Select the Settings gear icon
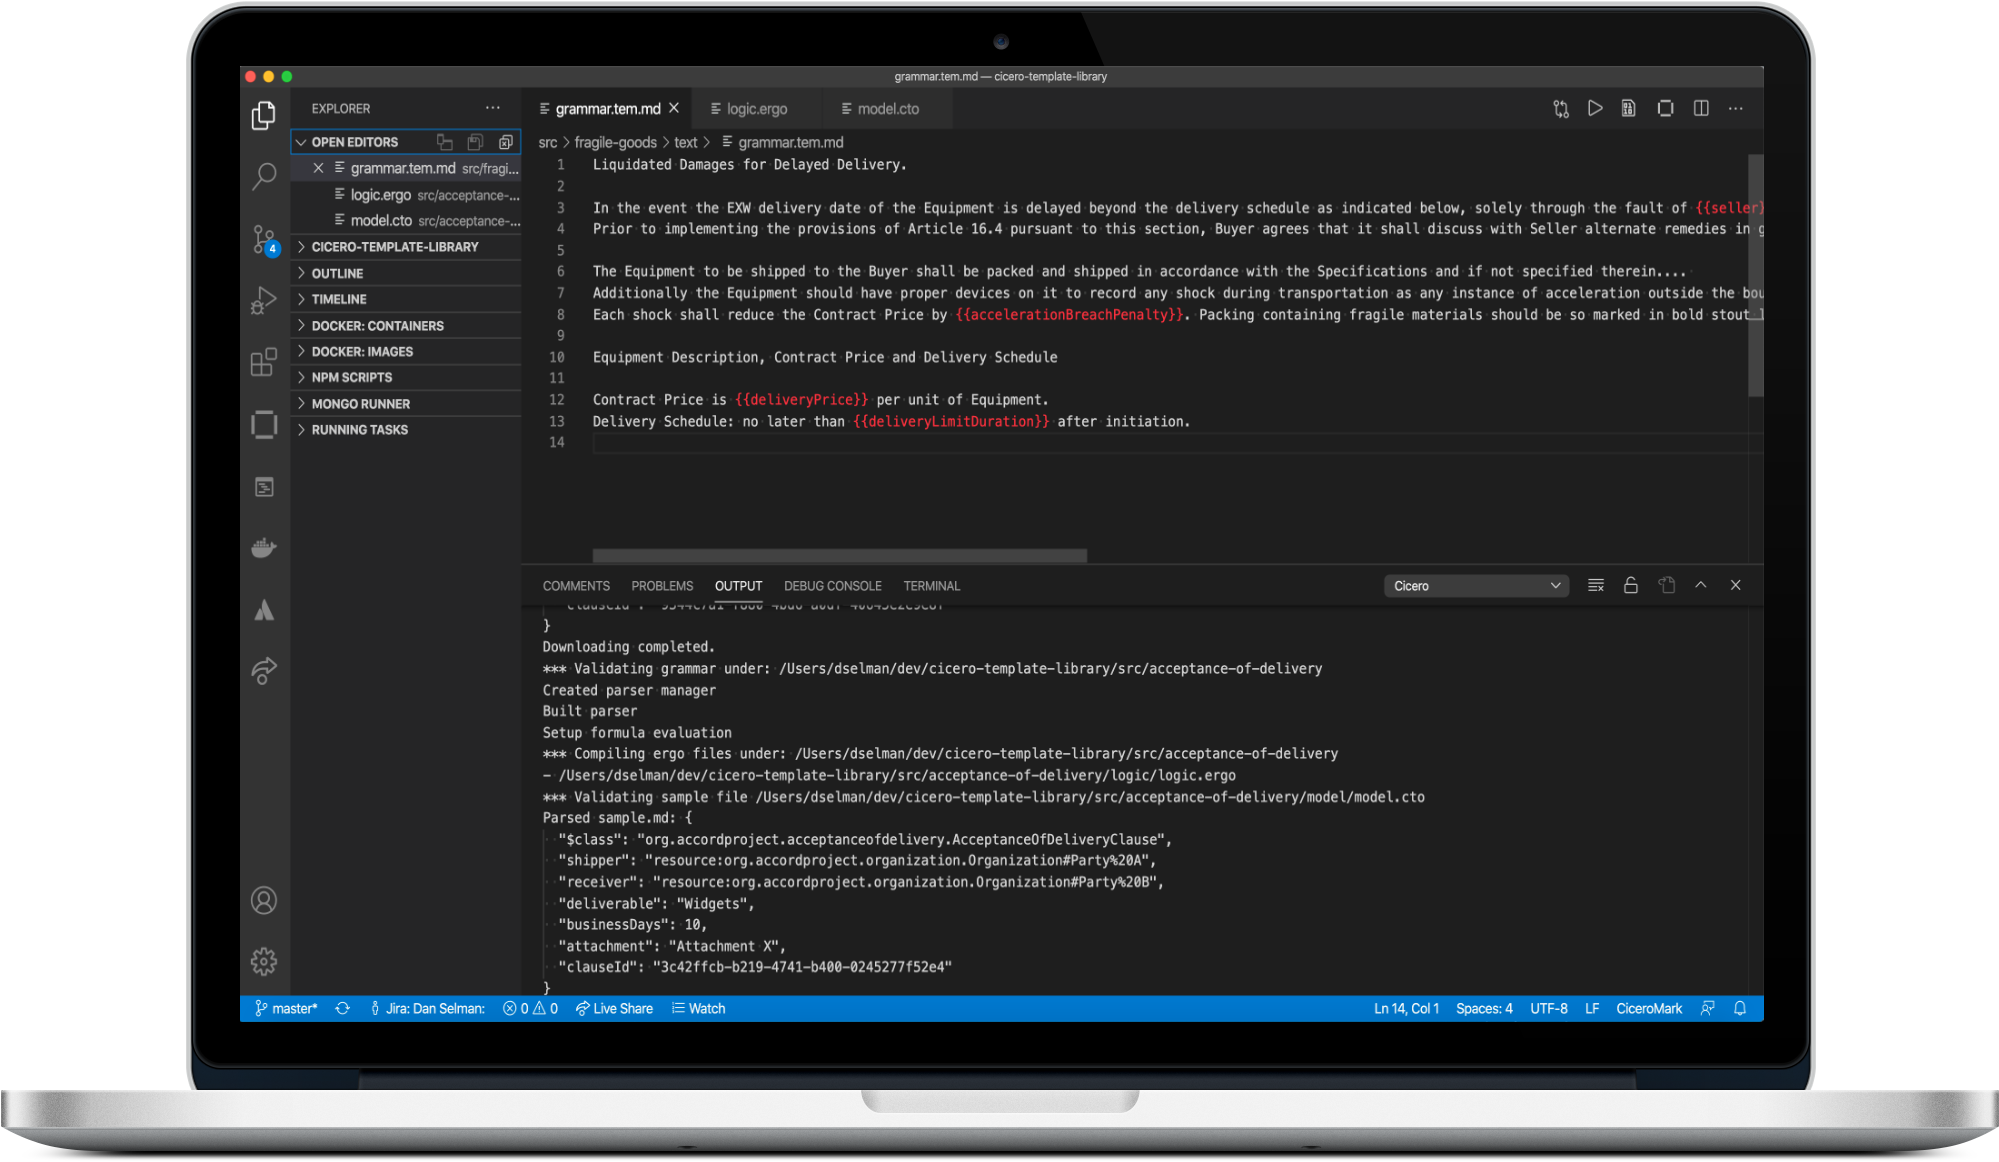This screenshot has width=1999, height=1162. tap(264, 961)
